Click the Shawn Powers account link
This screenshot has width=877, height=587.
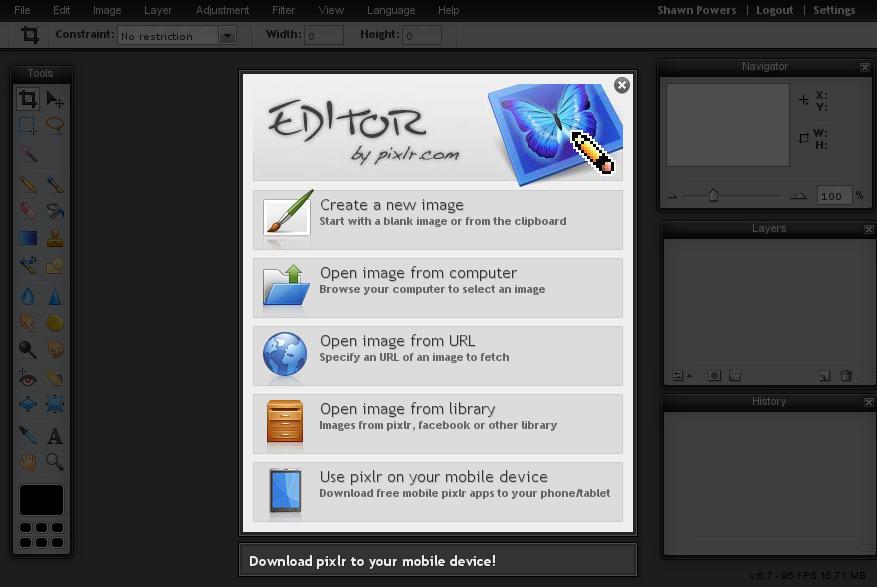coord(697,10)
